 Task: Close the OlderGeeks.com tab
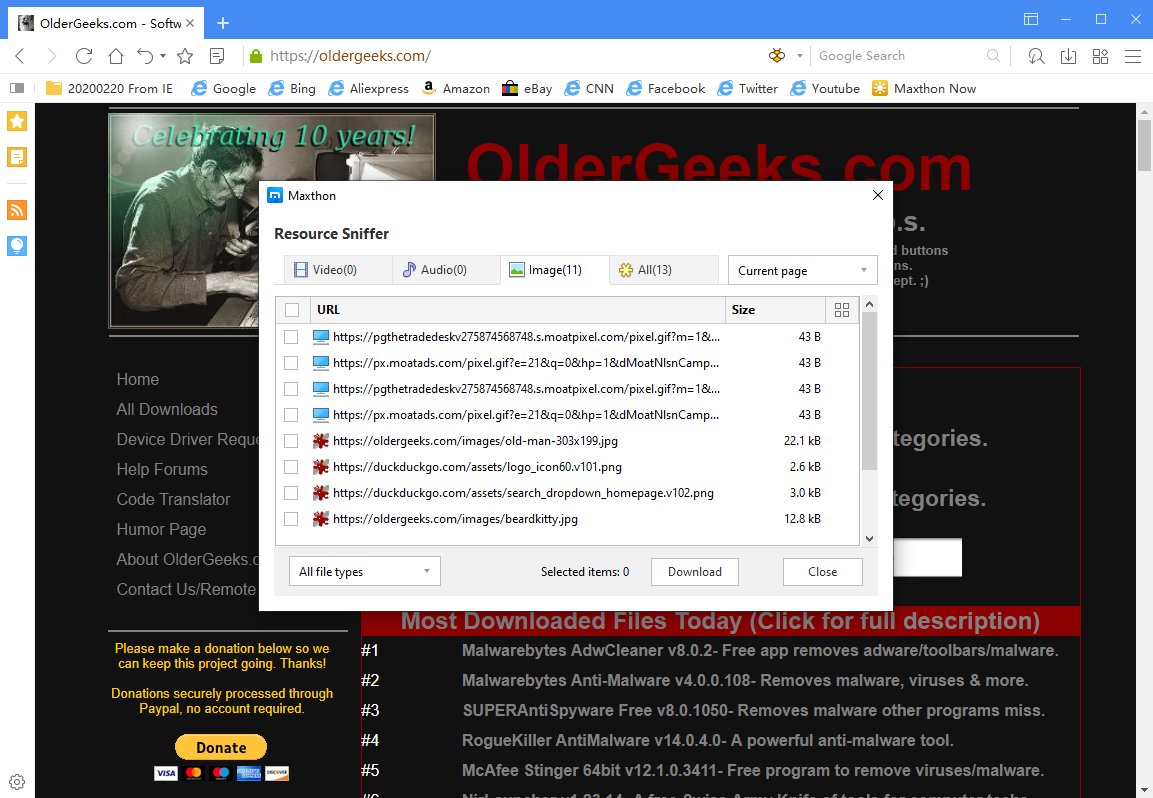click(190, 24)
